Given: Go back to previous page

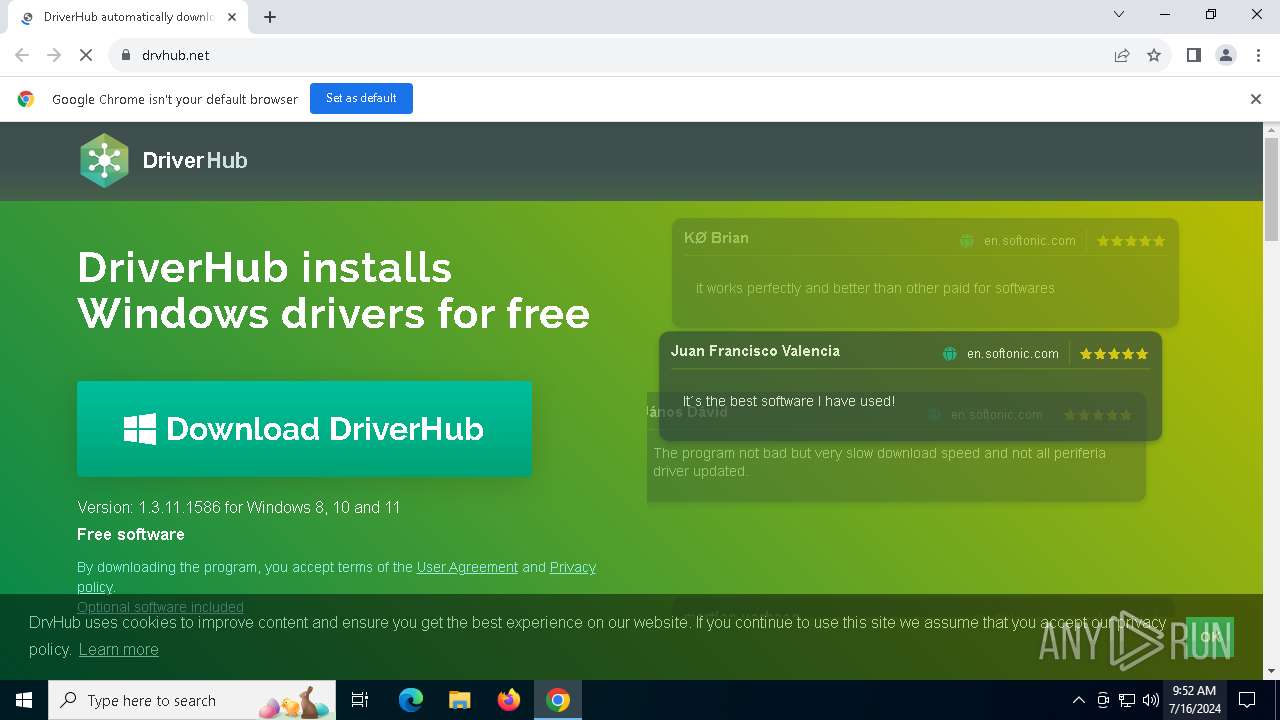Looking at the screenshot, I should coord(22,55).
